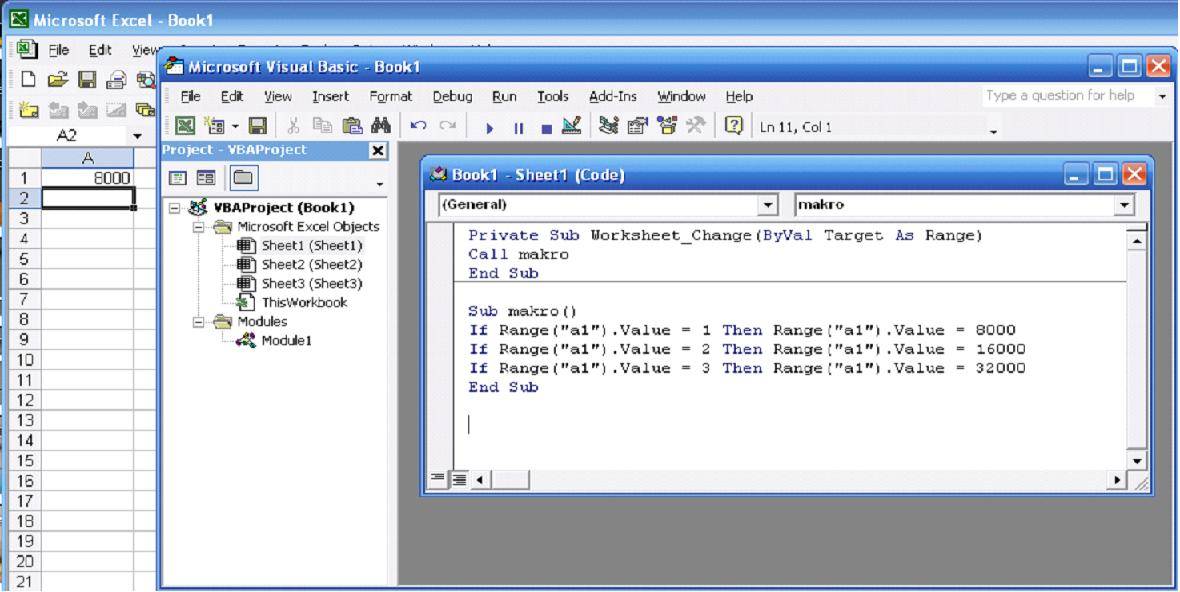1180x592 pixels.
Task: Click Insert UserForm icon in VBA toolbar
Action: point(214,126)
